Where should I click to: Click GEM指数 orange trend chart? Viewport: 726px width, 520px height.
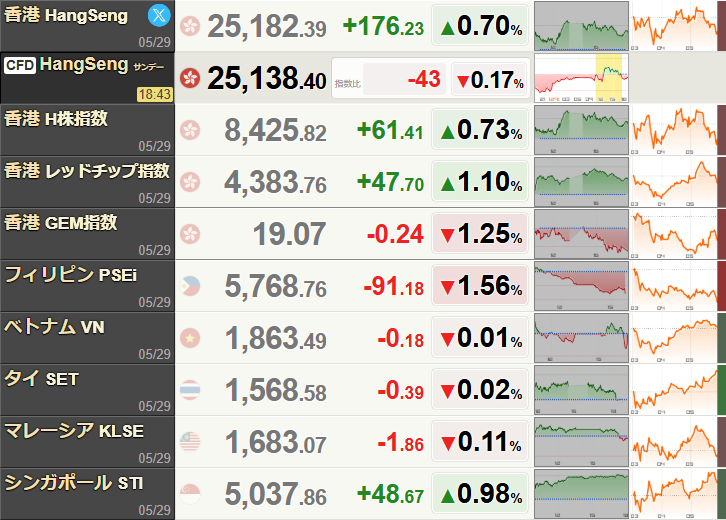[x=674, y=233]
